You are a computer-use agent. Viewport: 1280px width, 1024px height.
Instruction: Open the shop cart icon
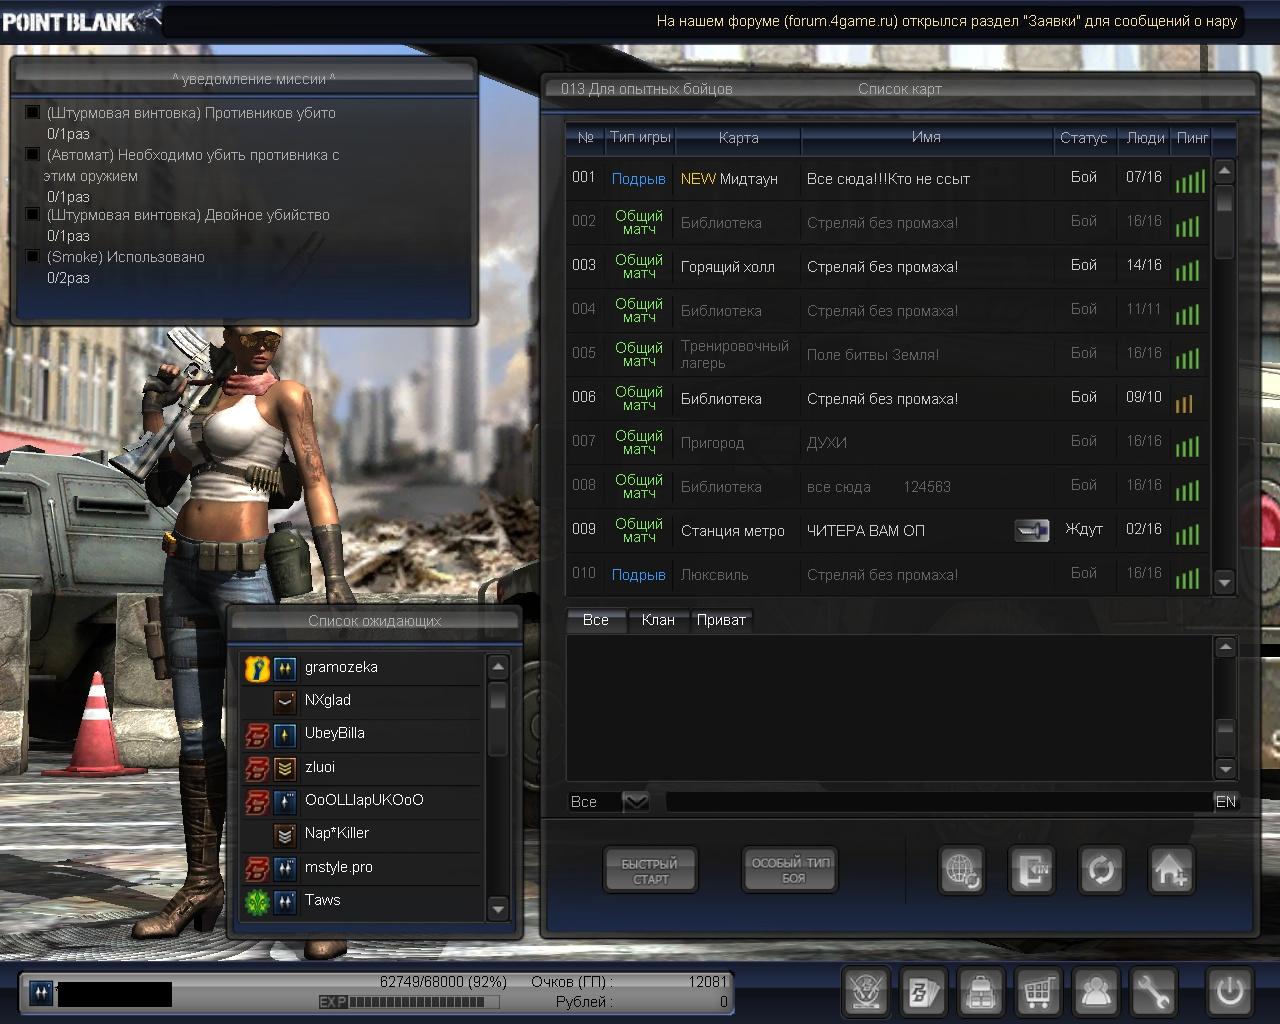click(1038, 992)
